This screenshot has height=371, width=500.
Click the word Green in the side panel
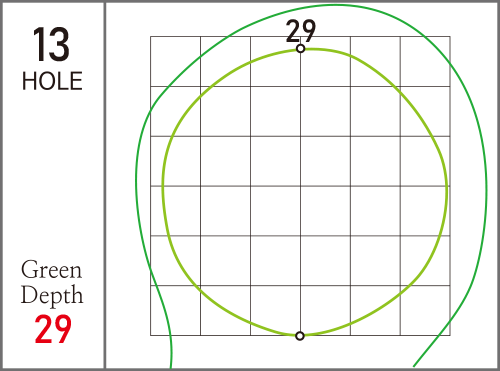51,269
